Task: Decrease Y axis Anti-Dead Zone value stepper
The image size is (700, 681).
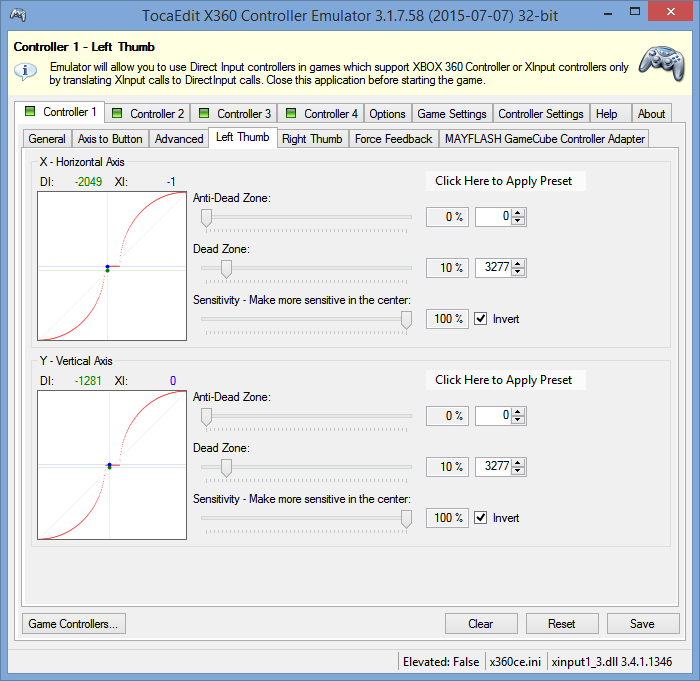Action: (x=518, y=420)
